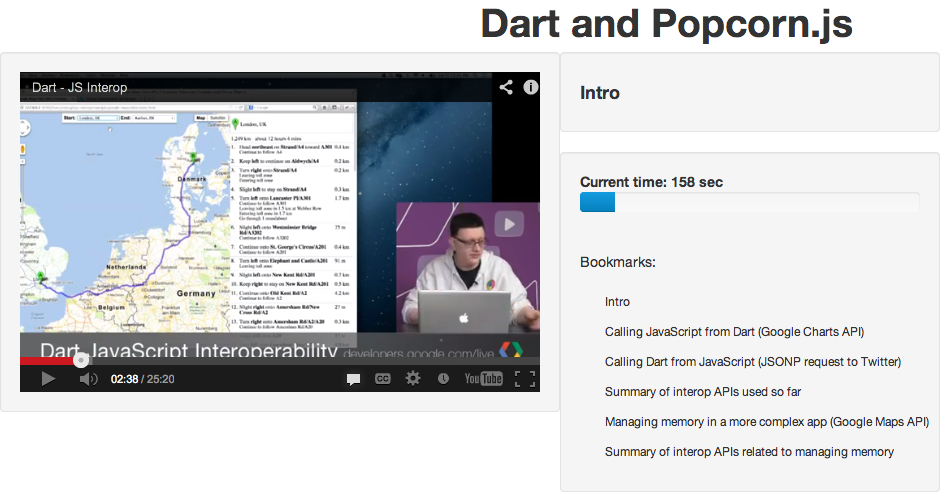Click the Bookmarks: label

coord(617,262)
